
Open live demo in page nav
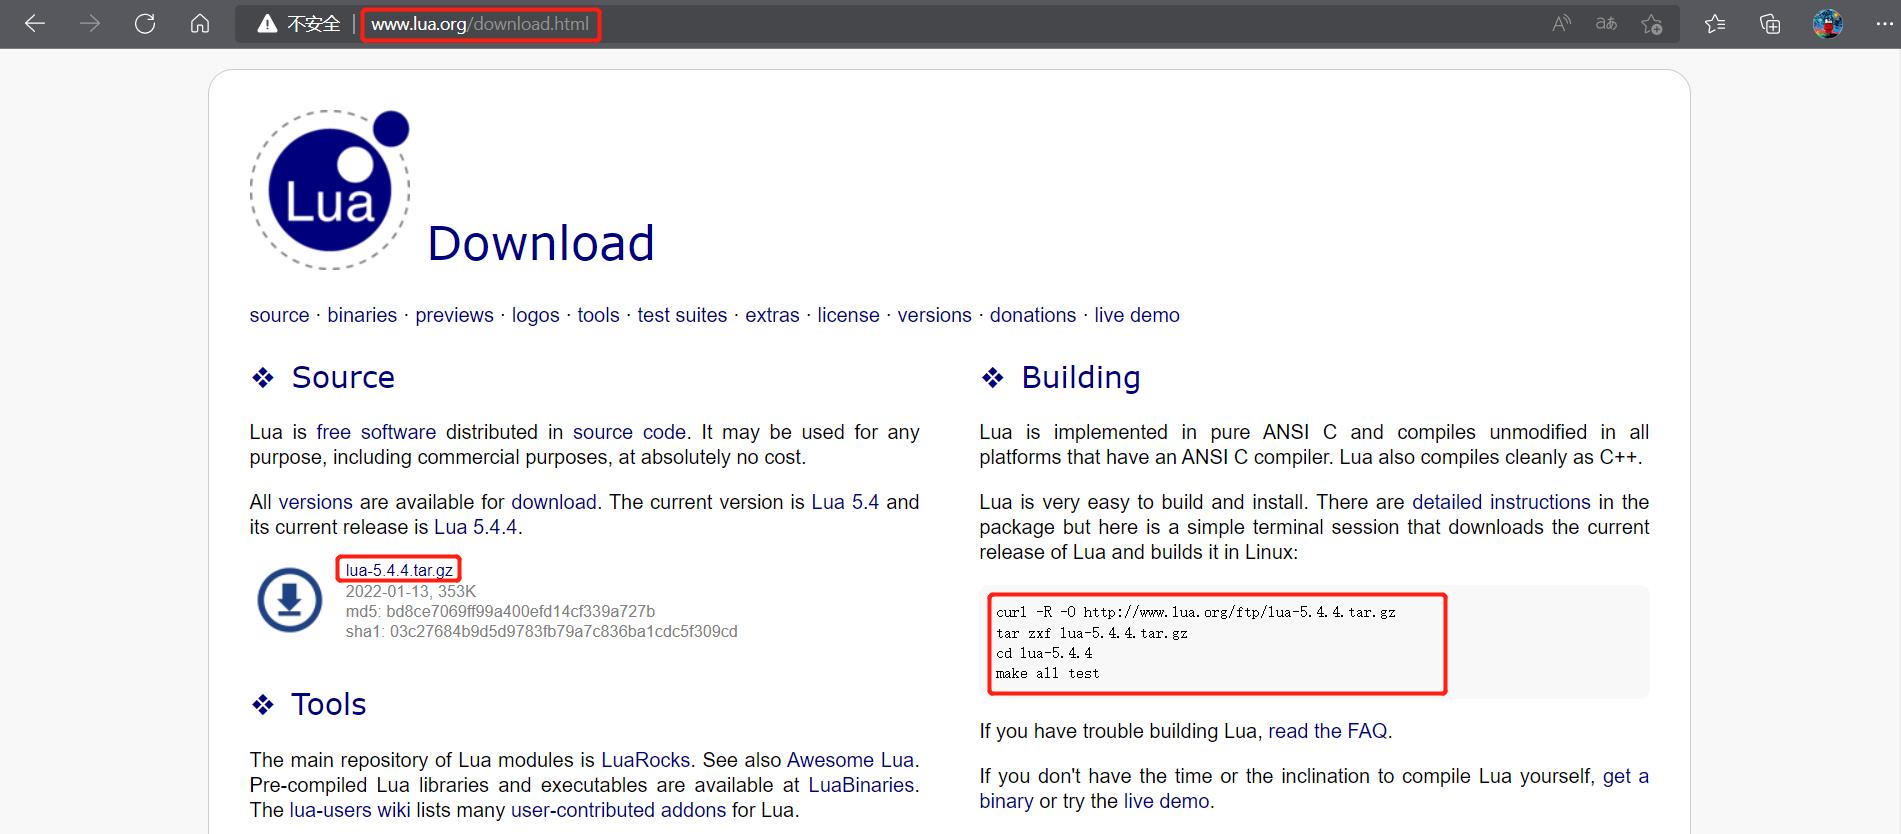coord(1137,315)
